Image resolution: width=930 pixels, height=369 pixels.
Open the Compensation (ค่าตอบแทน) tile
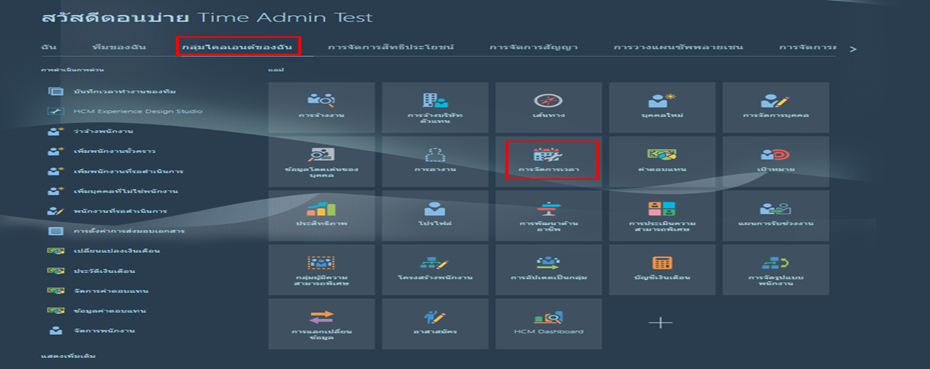[662, 161]
